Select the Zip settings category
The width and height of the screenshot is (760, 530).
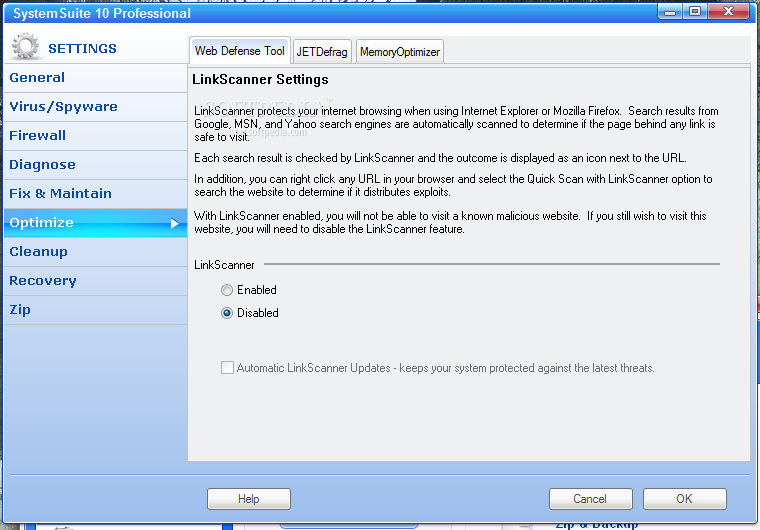point(95,310)
